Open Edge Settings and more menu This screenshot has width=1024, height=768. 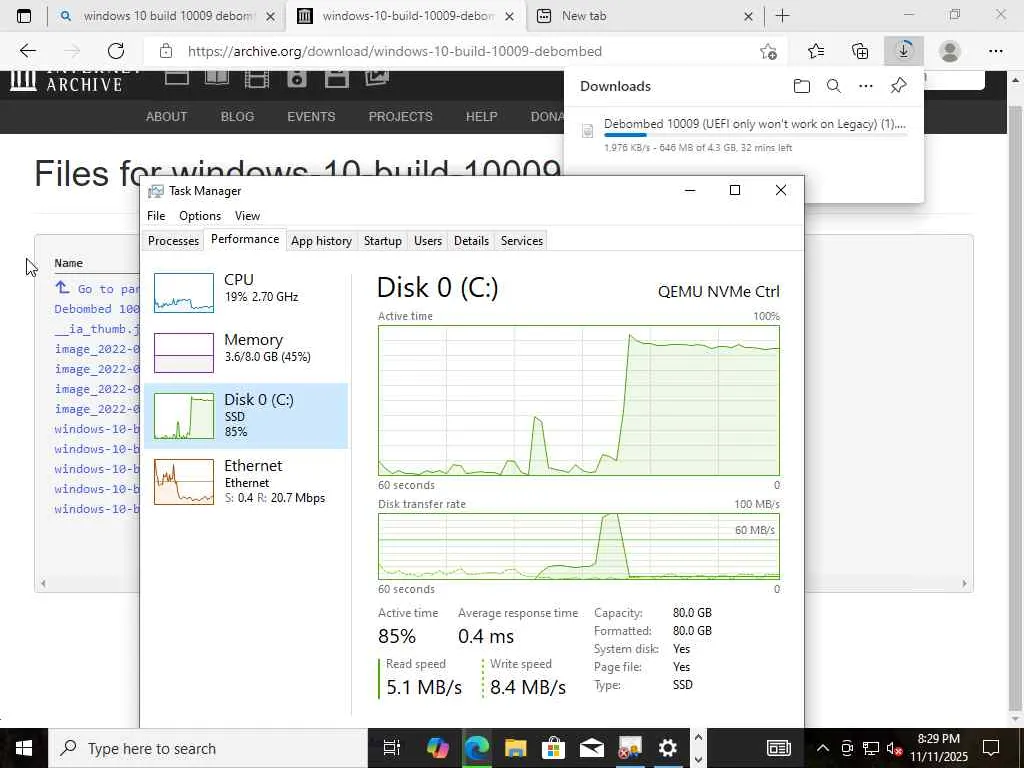[995, 51]
